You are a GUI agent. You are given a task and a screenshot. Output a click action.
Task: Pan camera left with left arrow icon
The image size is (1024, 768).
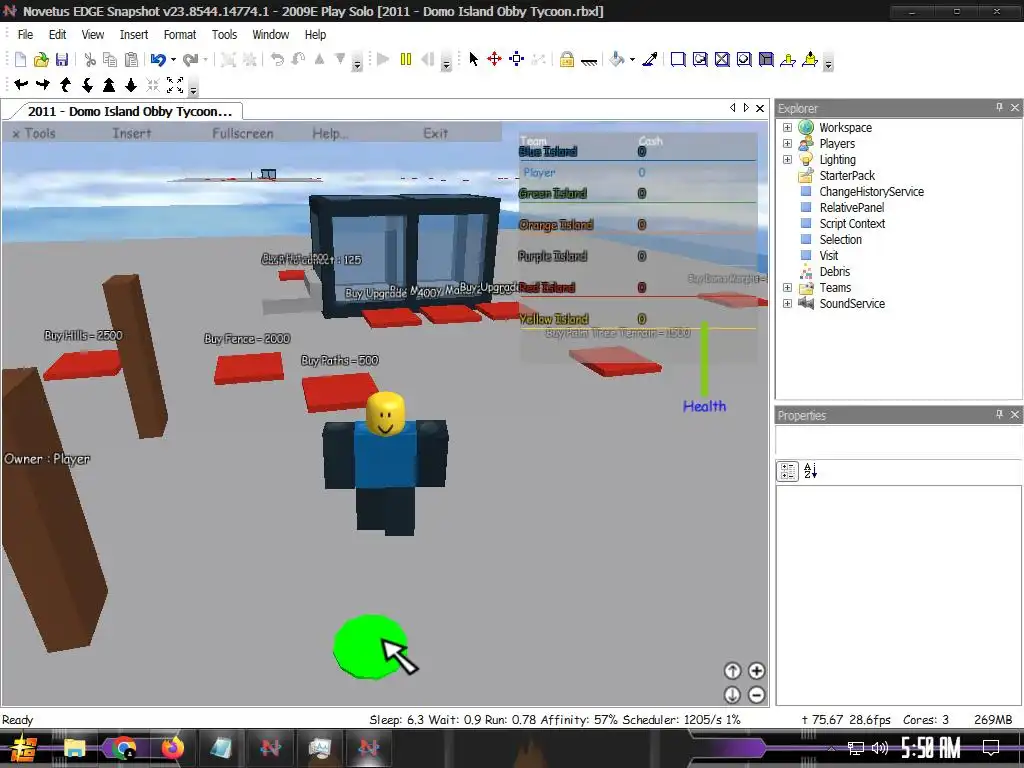coord(21,84)
